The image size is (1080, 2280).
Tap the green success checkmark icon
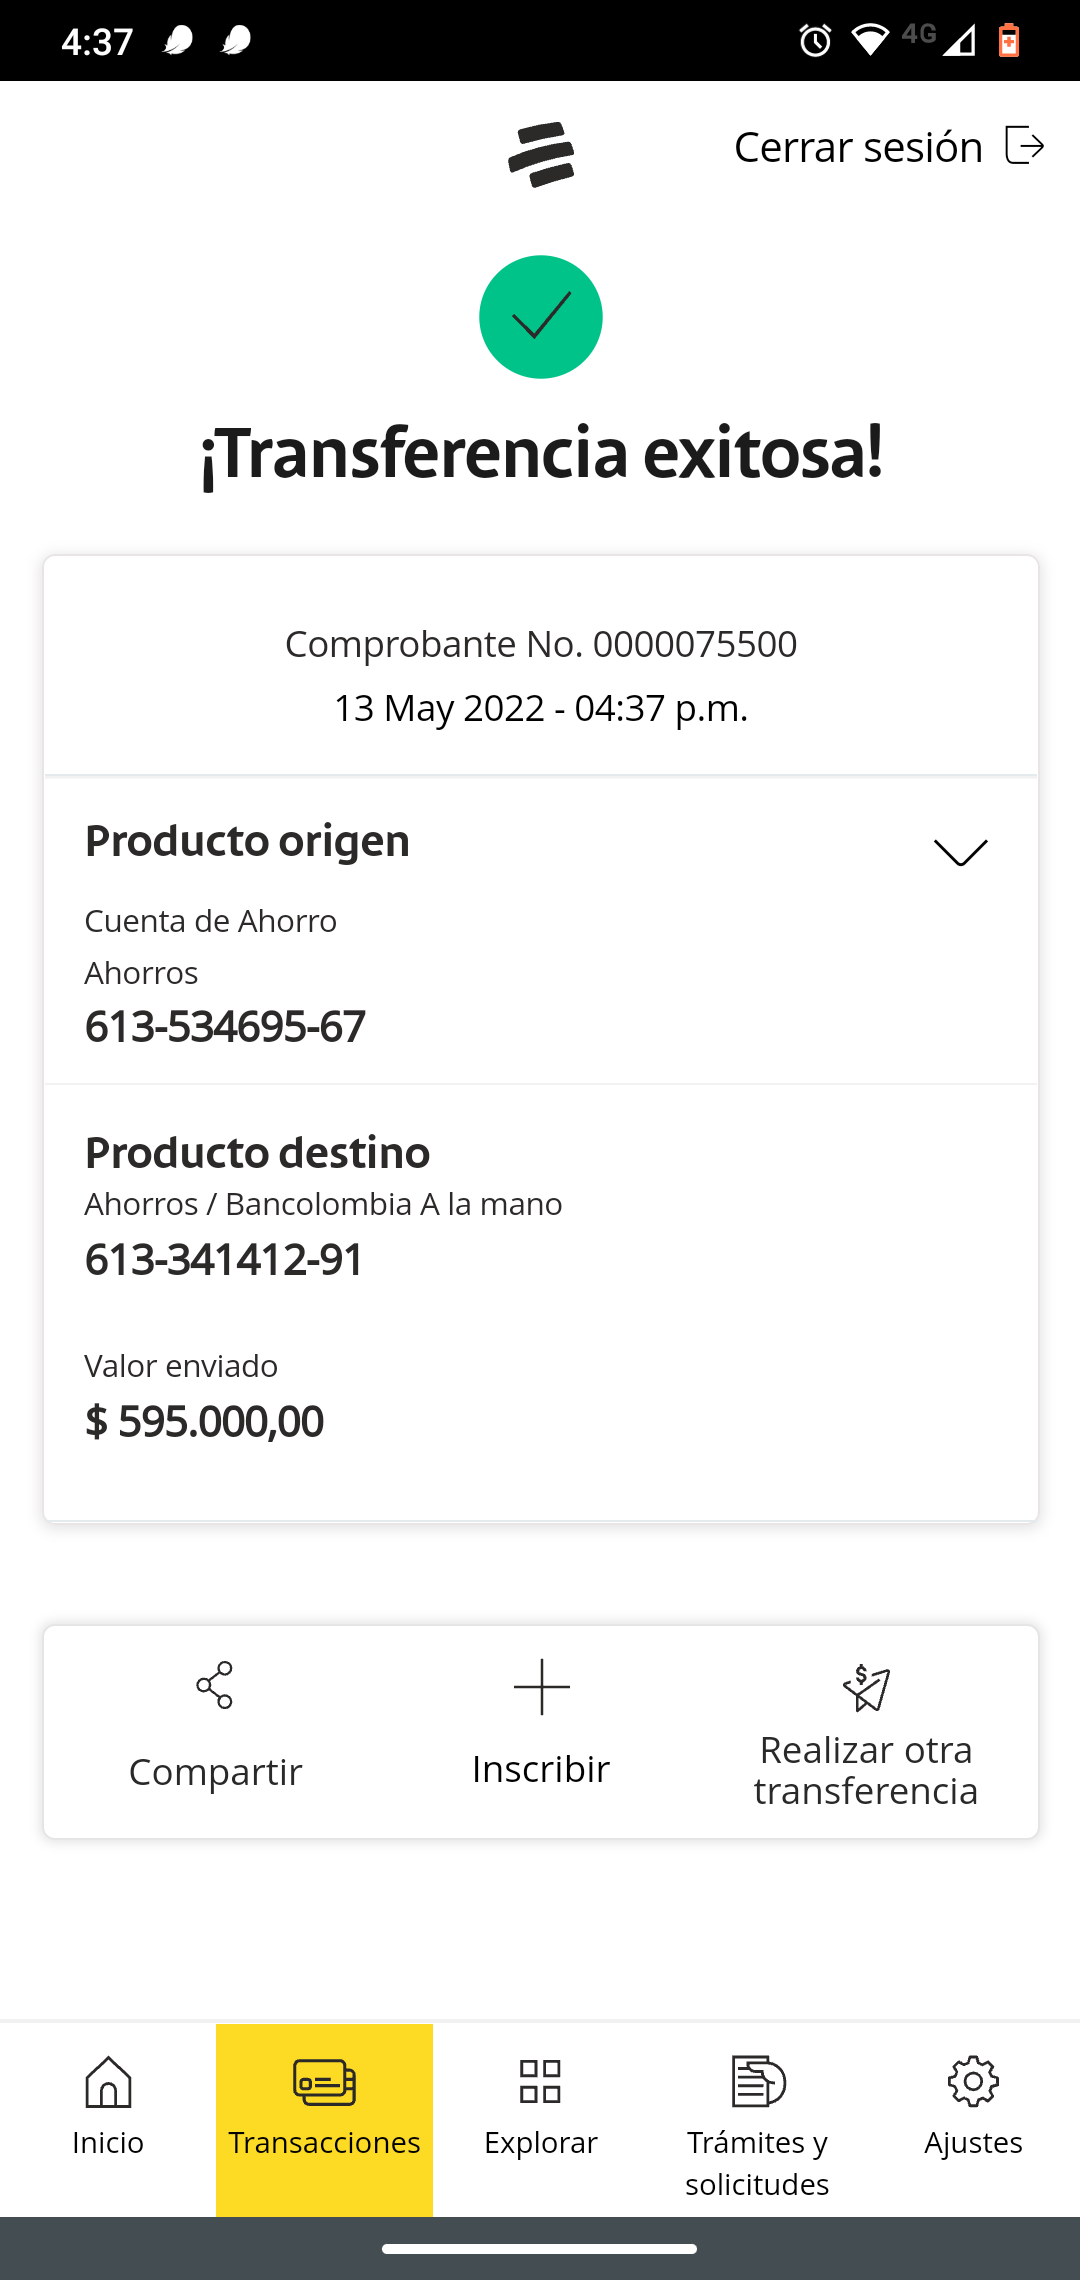click(541, 317)
